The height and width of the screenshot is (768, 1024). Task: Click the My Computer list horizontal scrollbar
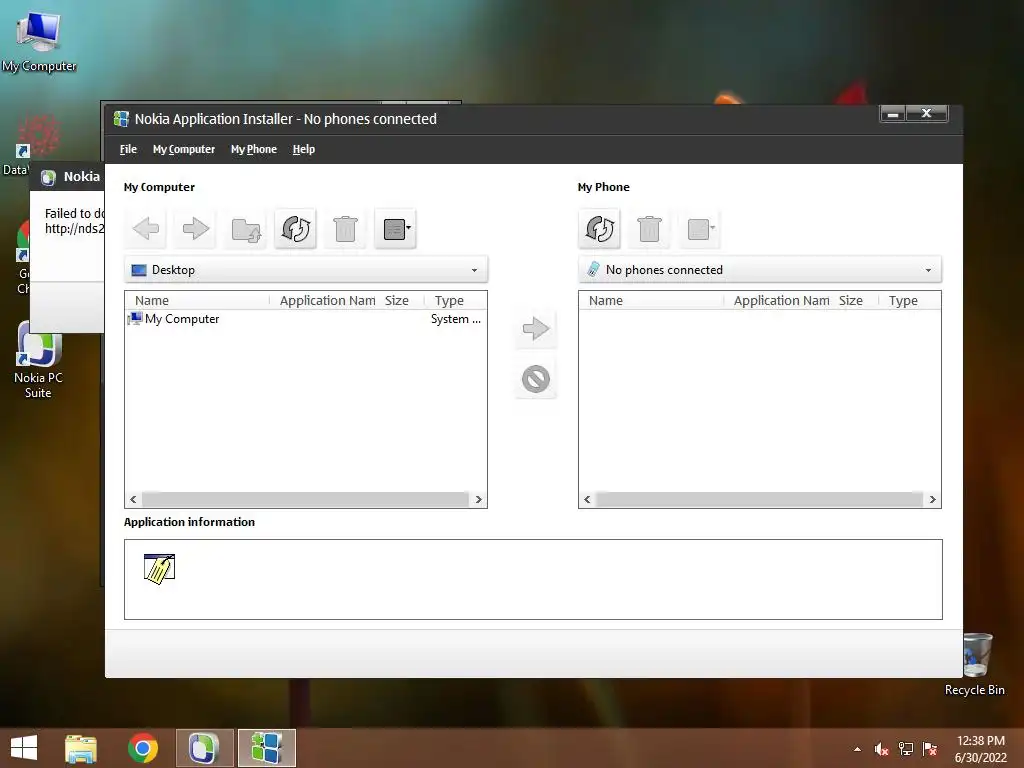(x=305, y=500)
